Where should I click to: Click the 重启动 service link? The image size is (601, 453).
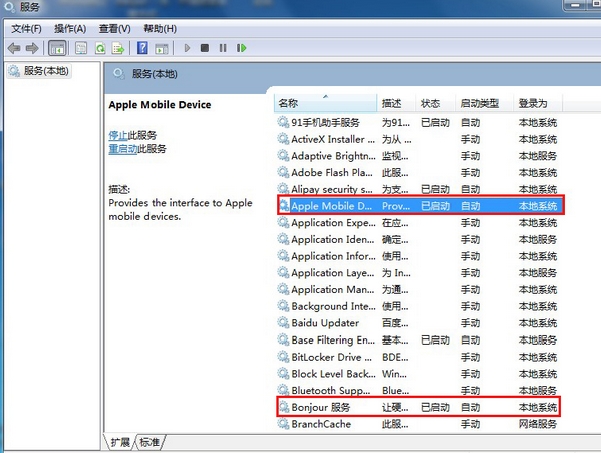pyautogui.click(x=122, y=148)
